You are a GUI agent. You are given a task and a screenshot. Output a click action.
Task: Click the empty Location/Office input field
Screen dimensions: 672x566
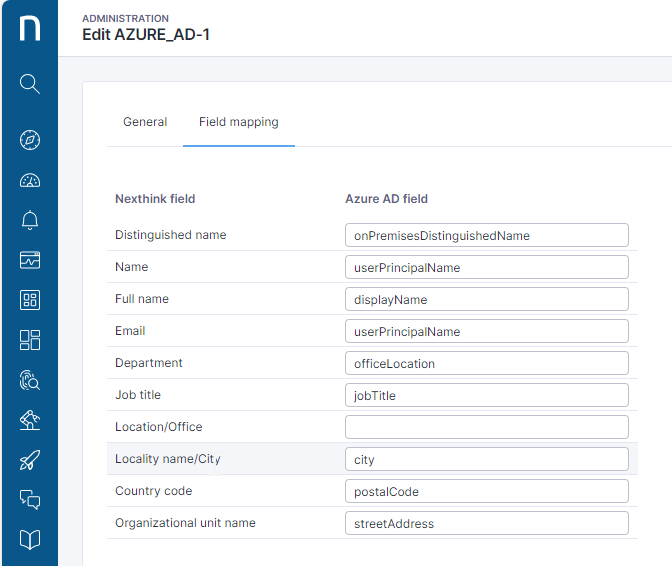click(486, 427)
